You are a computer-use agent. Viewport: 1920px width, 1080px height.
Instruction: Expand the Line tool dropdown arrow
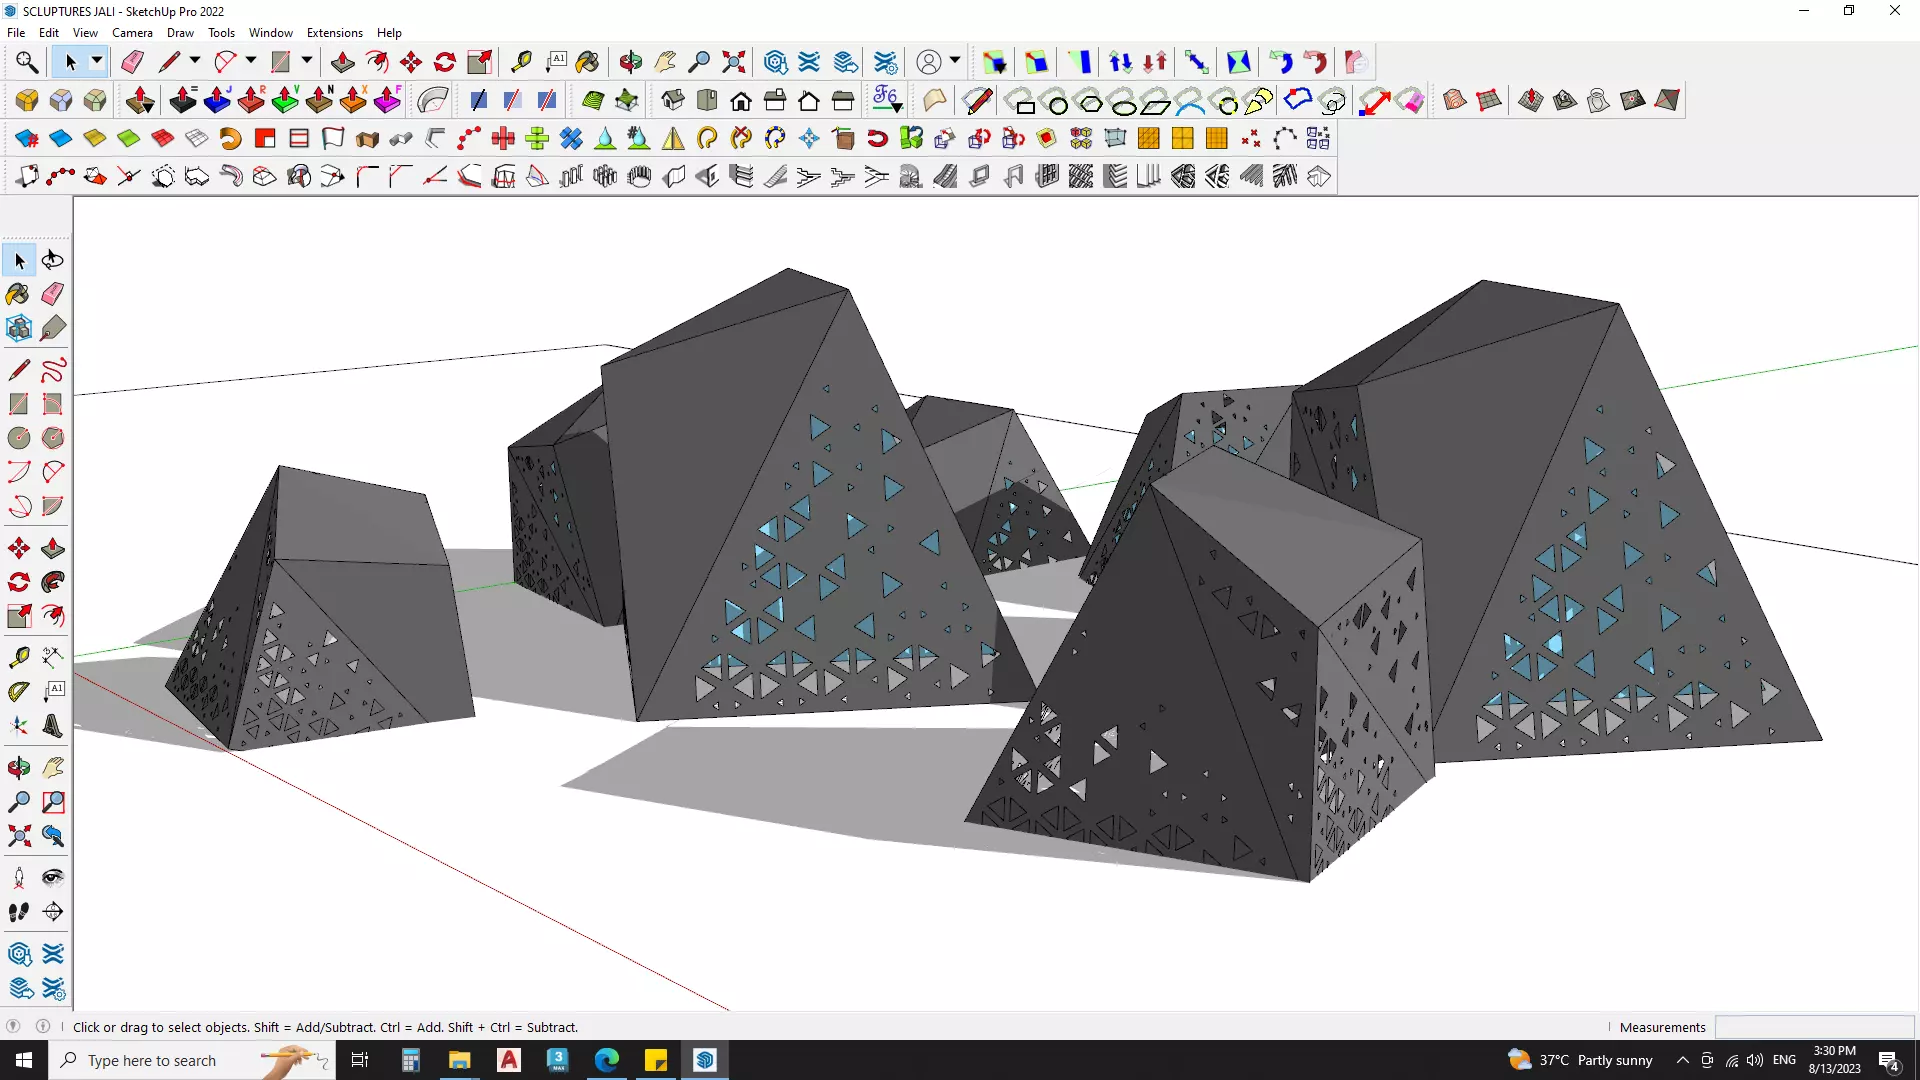tap(195, 62)
